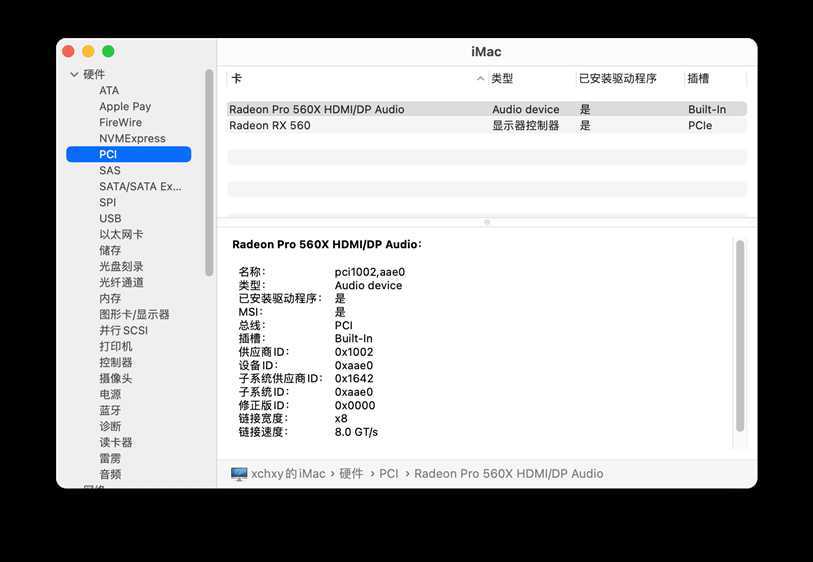The width and height of the screenshot is (813, 562).
Task: Select 以太网卡 in the sidebar
Action: [x=121, y=234]
